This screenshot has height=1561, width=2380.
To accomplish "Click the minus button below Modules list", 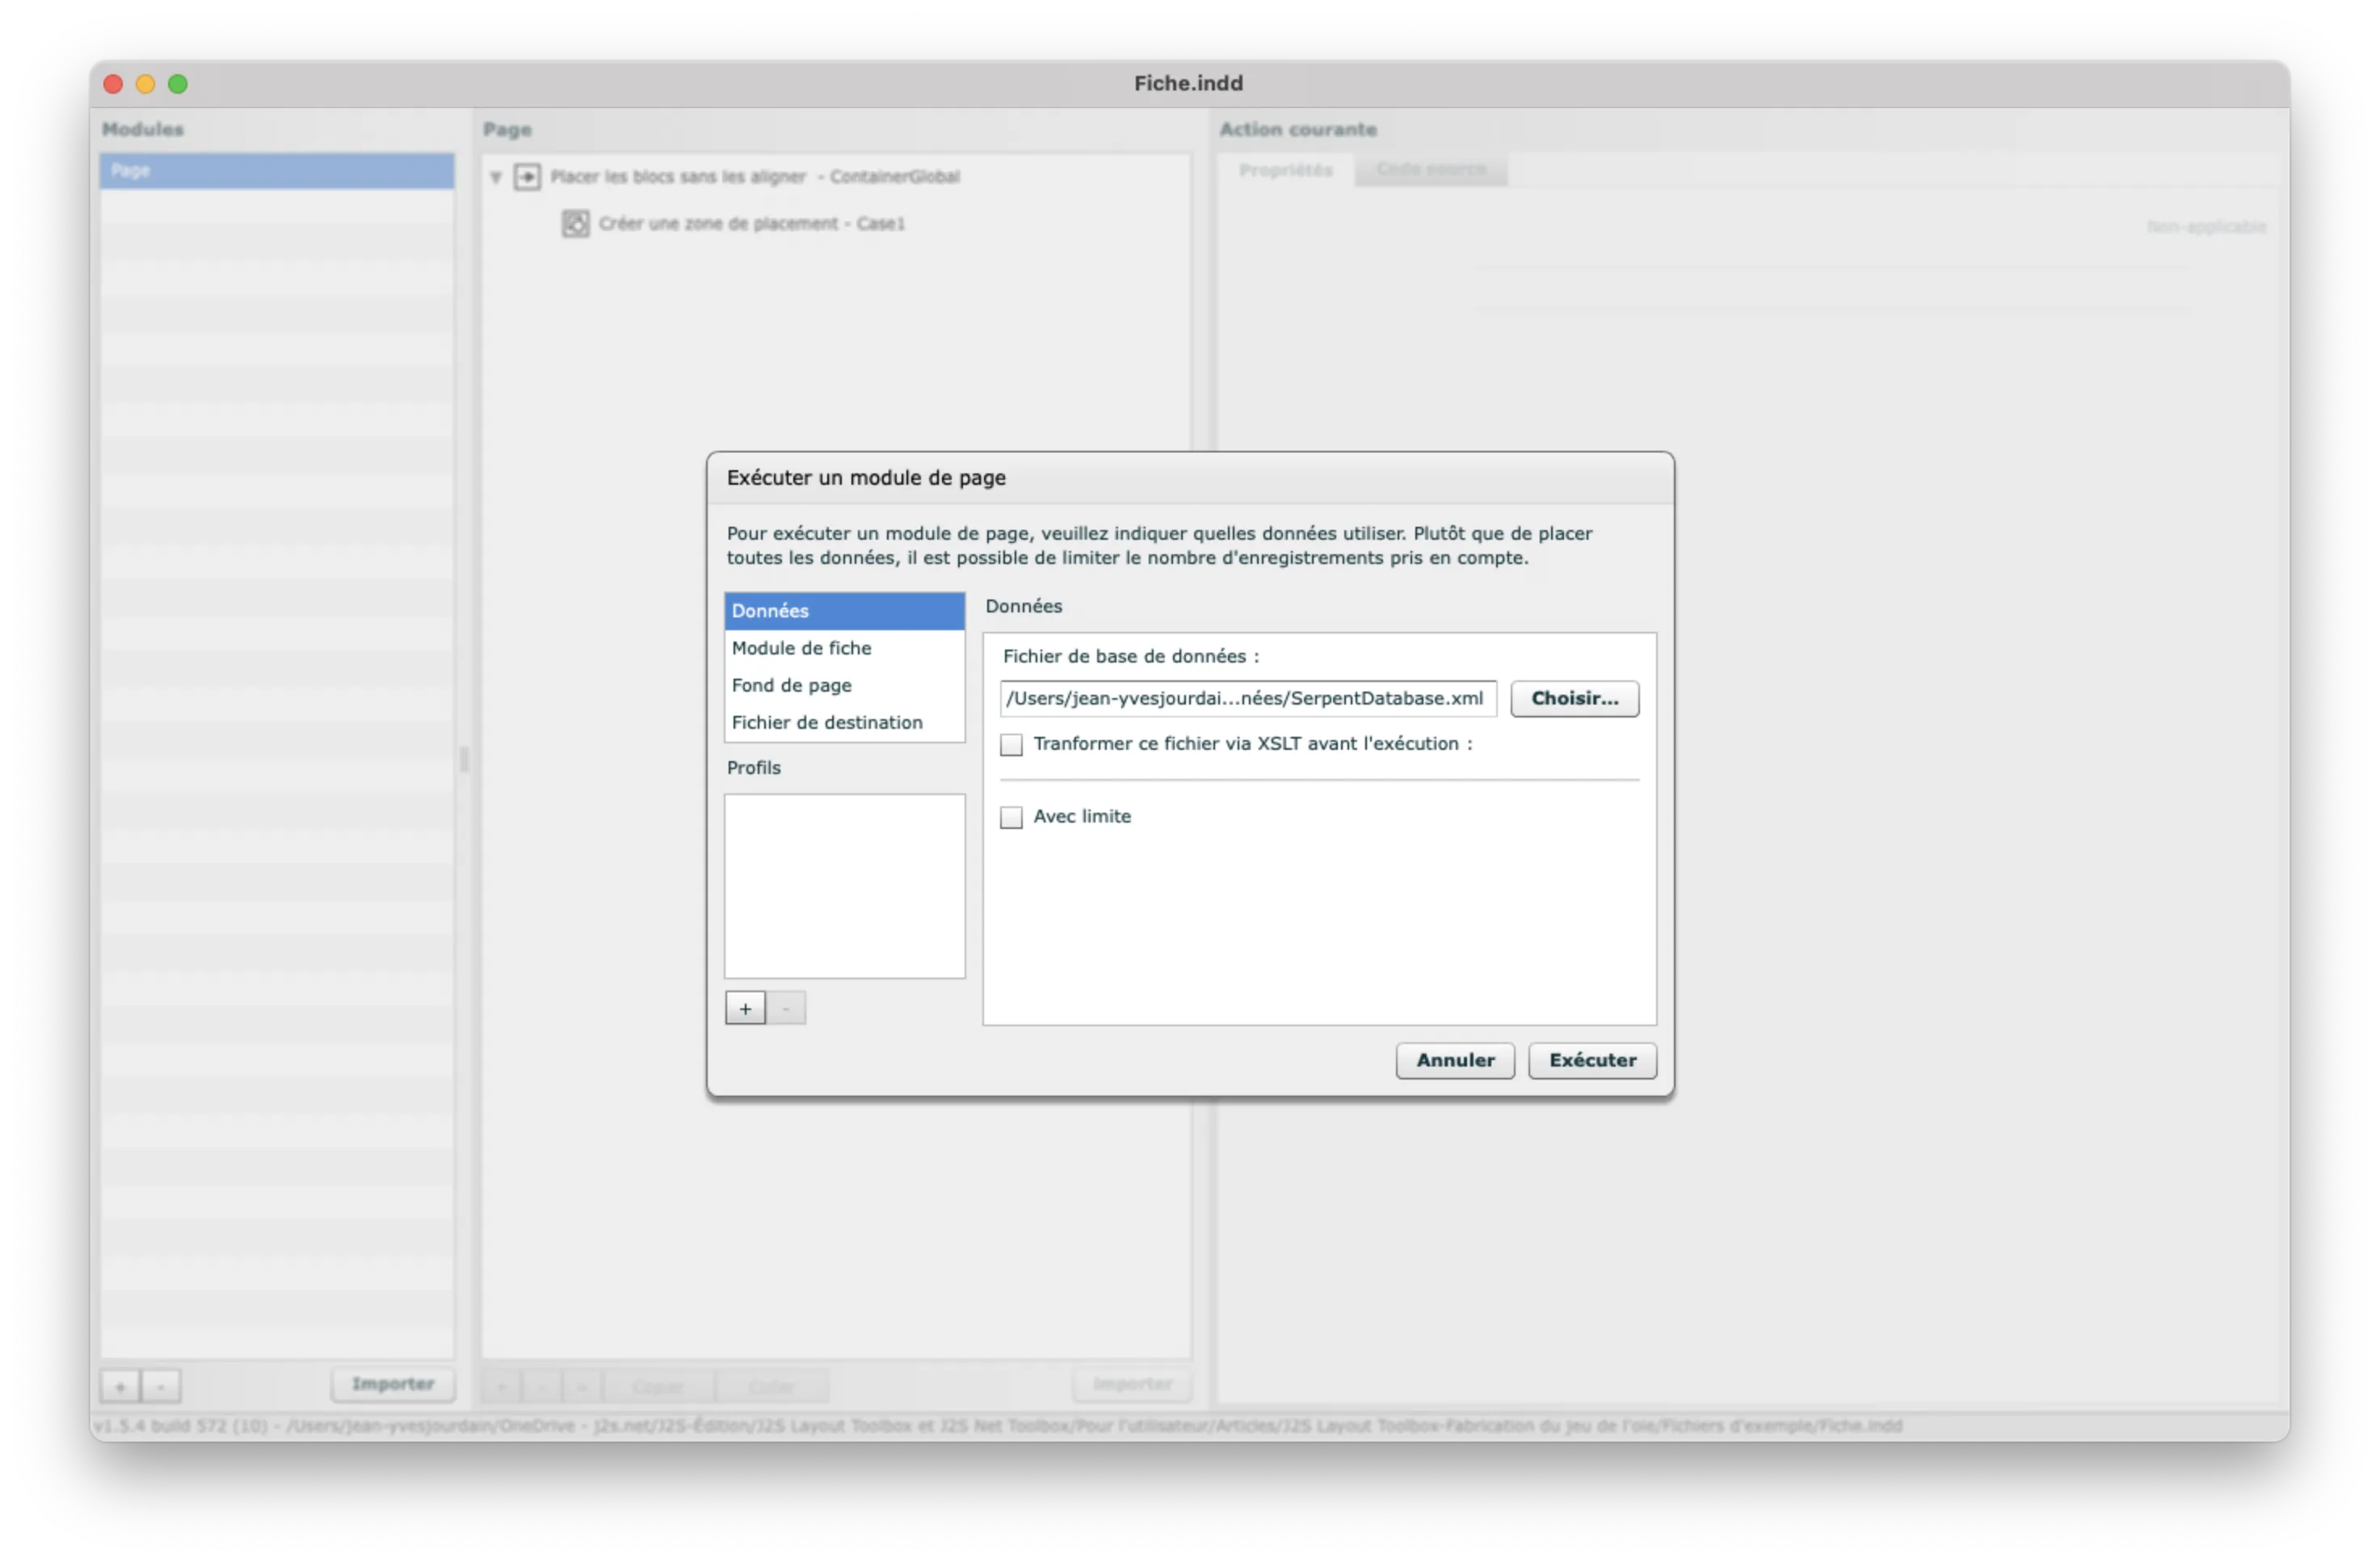I will [x=161, y=1386].
